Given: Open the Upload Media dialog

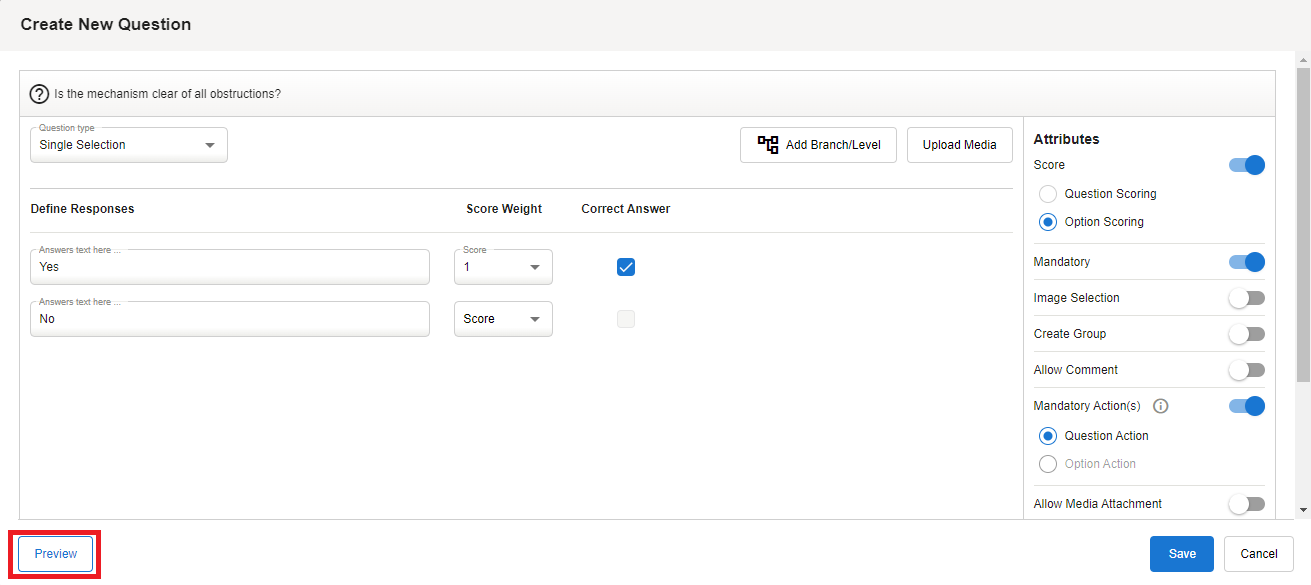Looking at the screenshot, I should [959, 145].
